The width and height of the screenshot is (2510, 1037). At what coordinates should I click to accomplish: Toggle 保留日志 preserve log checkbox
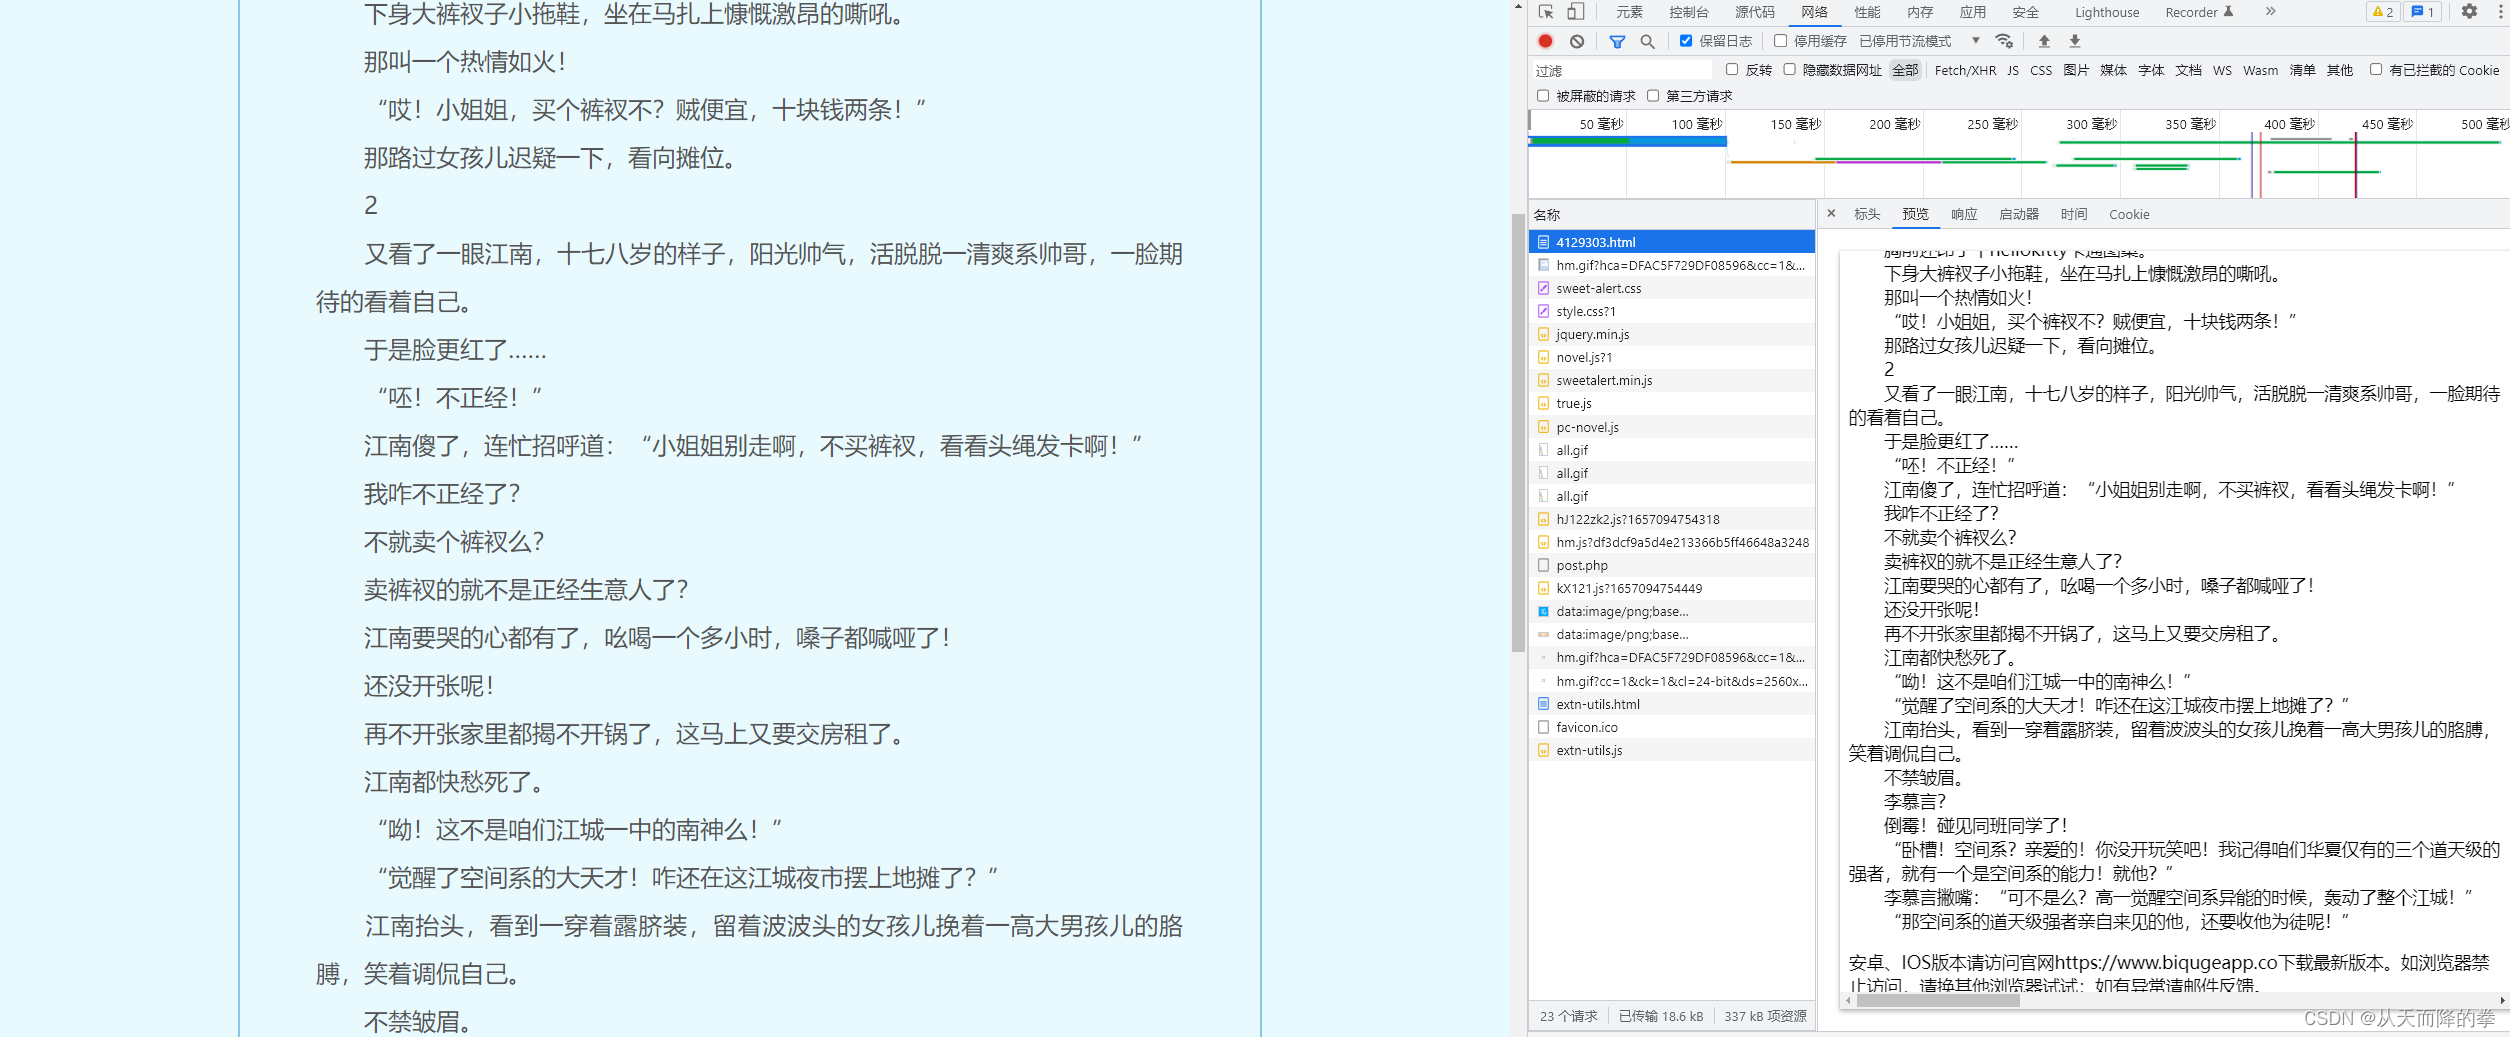(1686, 41)
